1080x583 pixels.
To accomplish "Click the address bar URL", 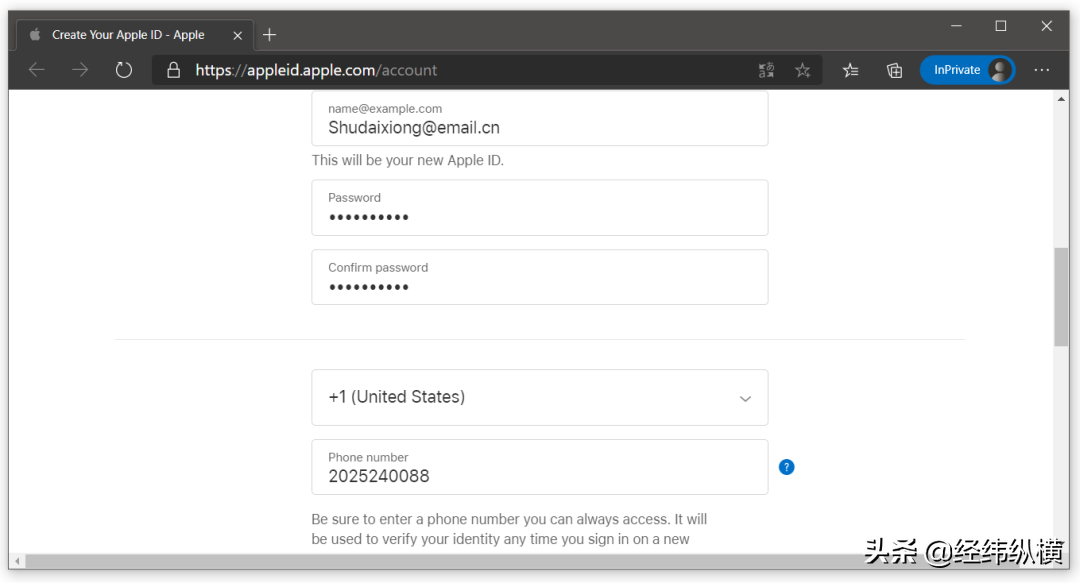I will [316, 70].
